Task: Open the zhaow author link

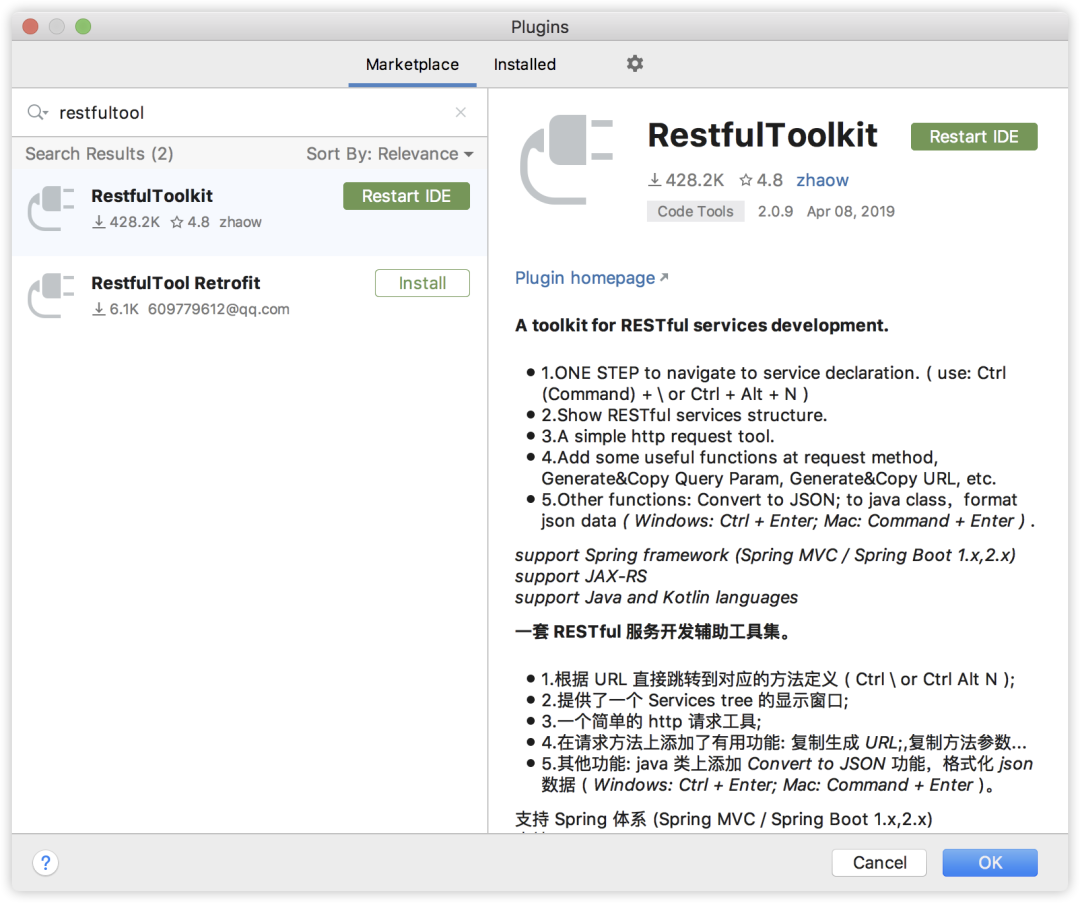Action: click(x=822, y=180)
